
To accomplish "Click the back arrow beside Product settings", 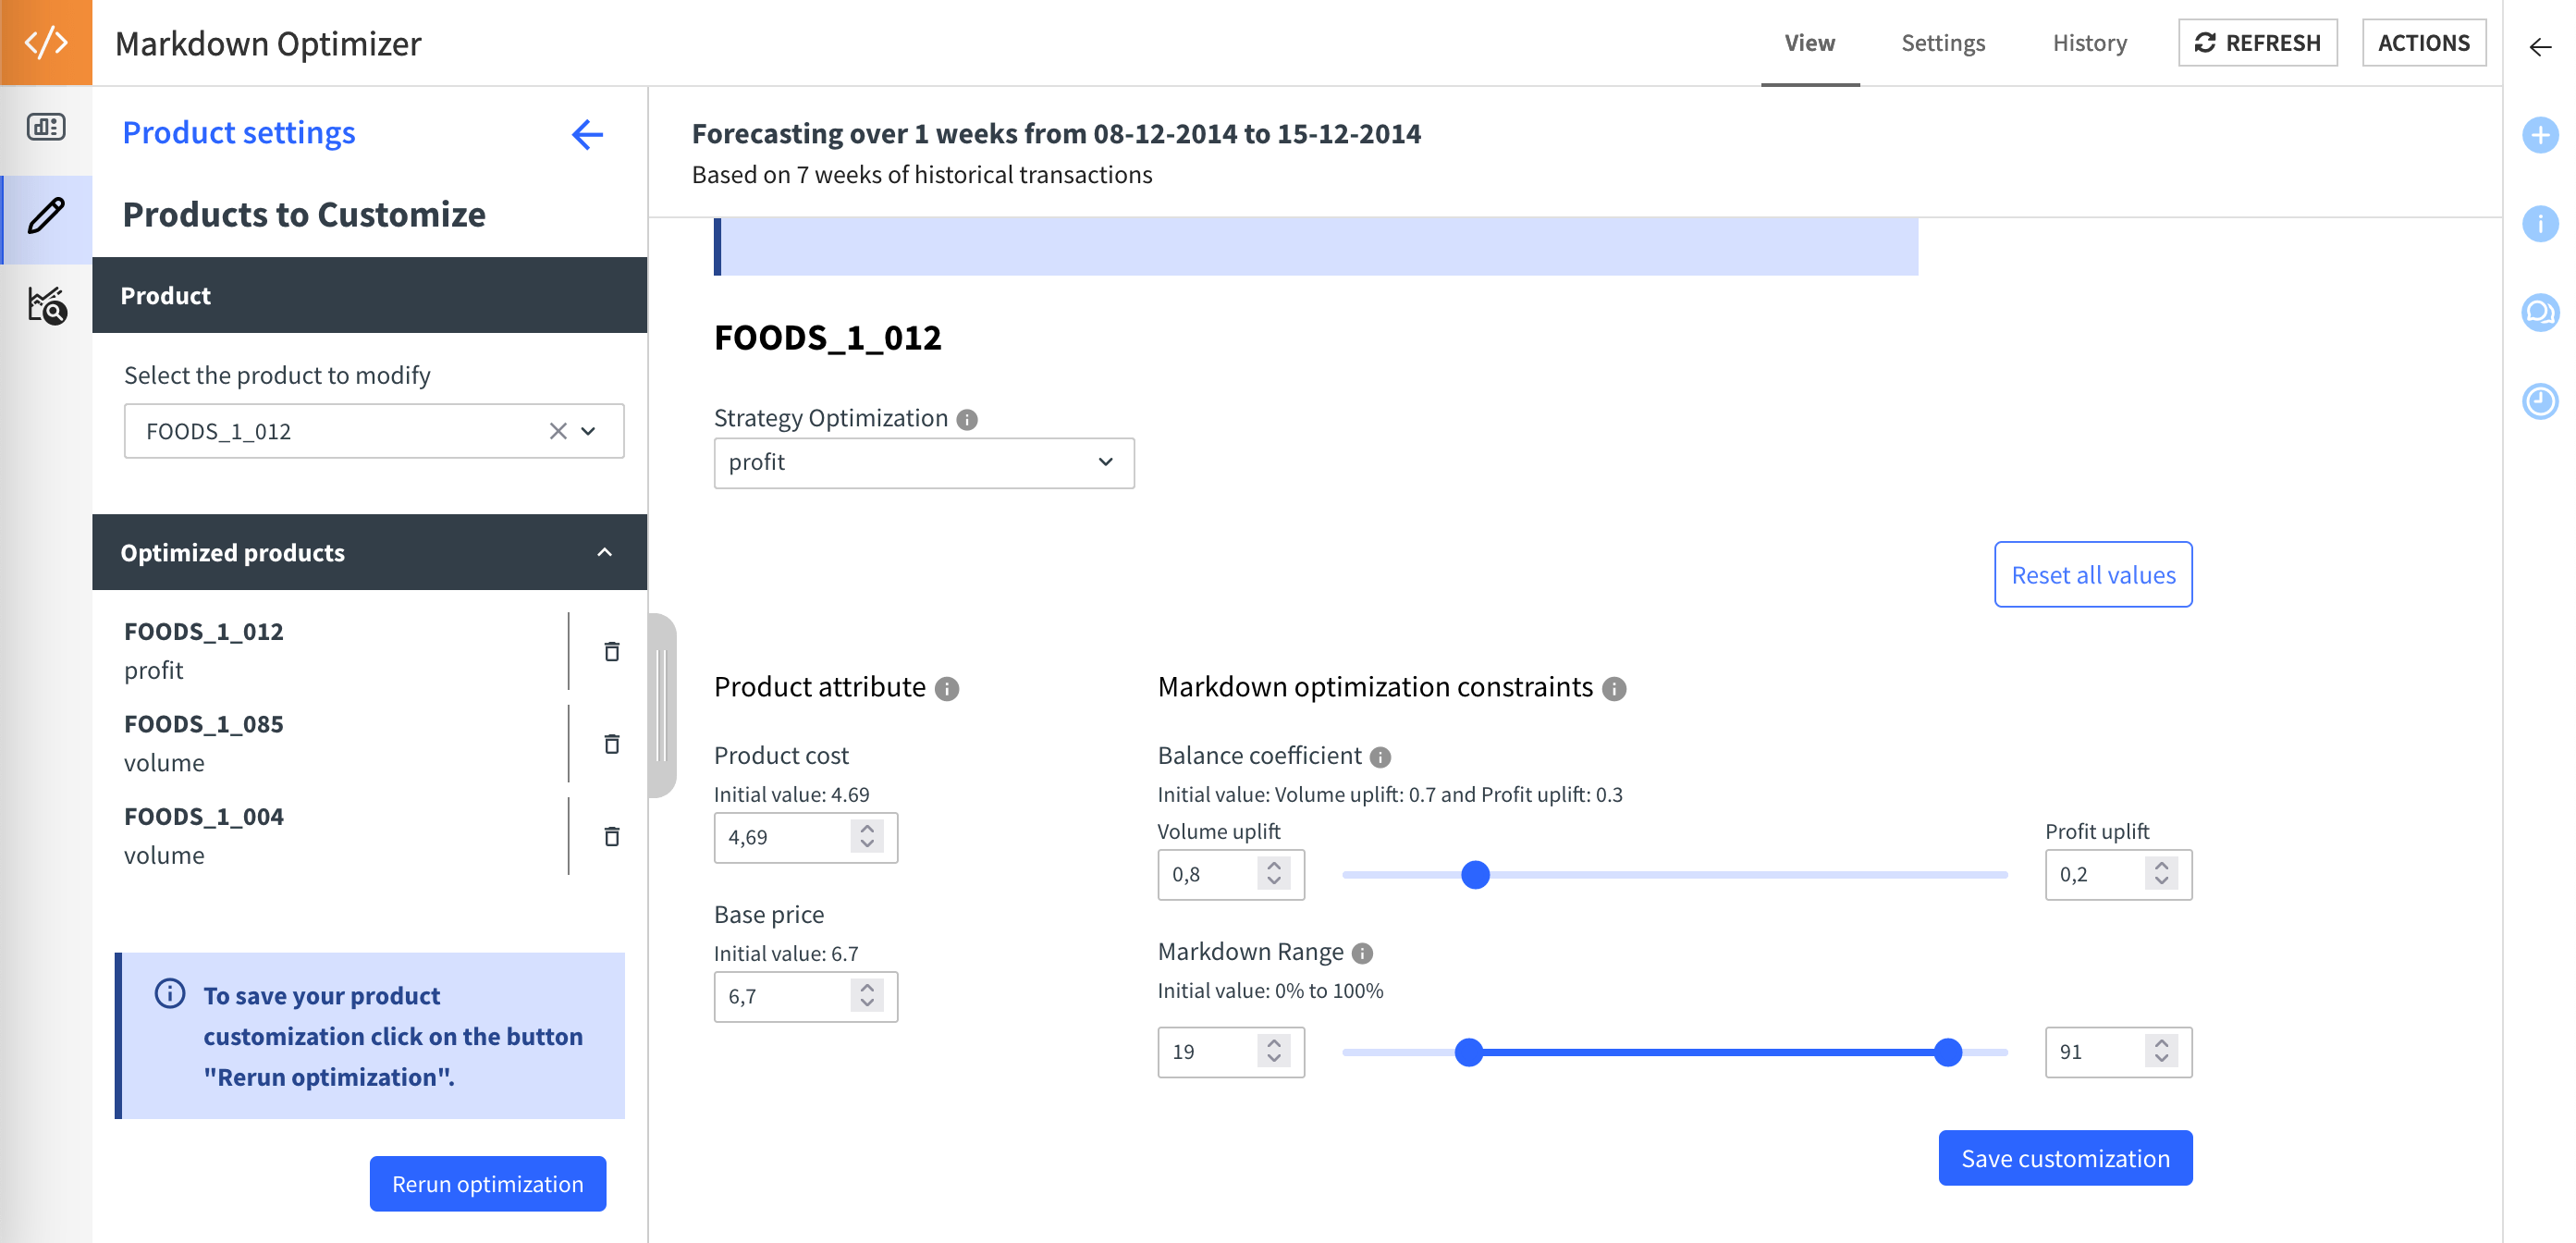I will 587,135.
